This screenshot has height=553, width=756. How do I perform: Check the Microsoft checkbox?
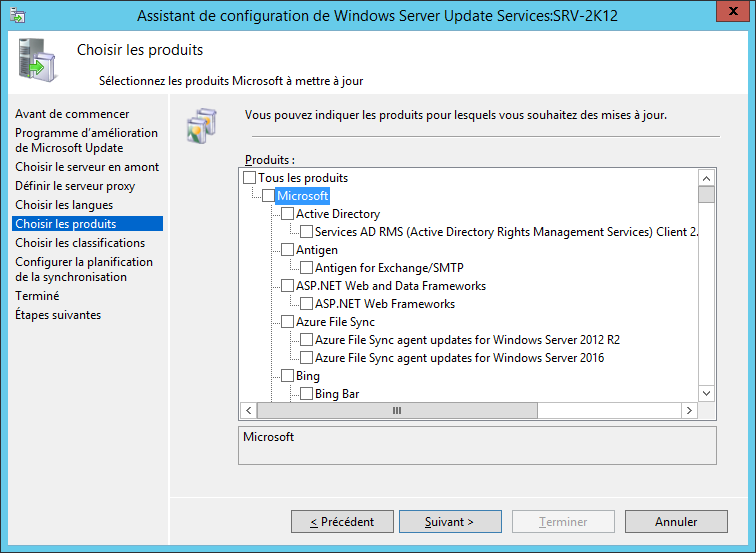(269, 196)
